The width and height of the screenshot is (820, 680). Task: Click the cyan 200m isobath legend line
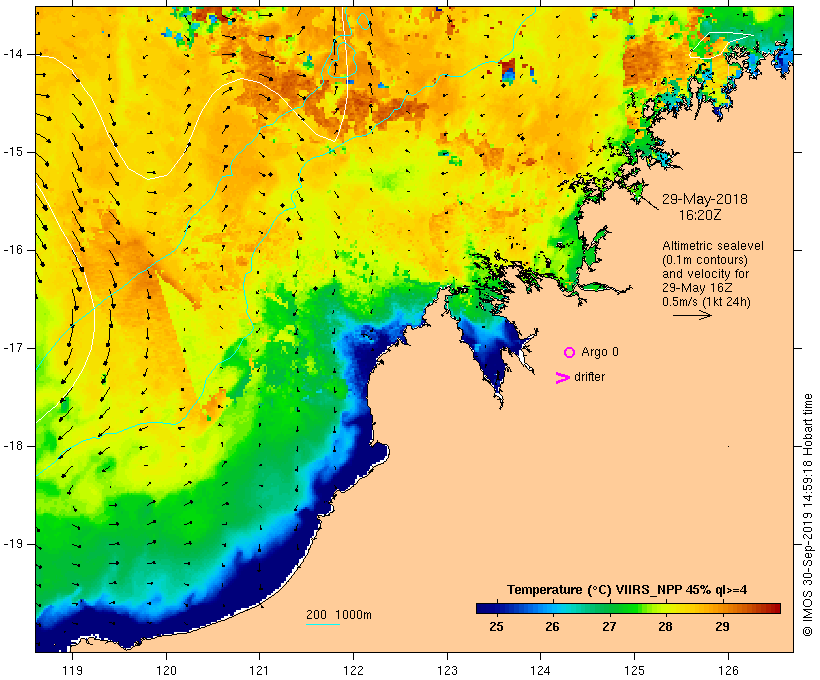(x=323, y=624)
